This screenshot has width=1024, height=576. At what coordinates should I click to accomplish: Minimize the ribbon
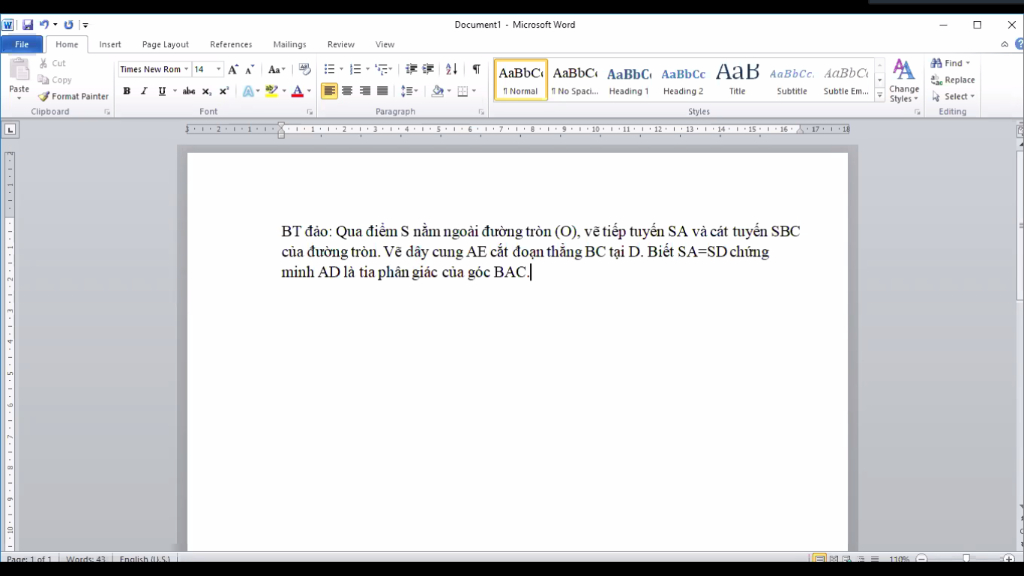point(1004,44)
